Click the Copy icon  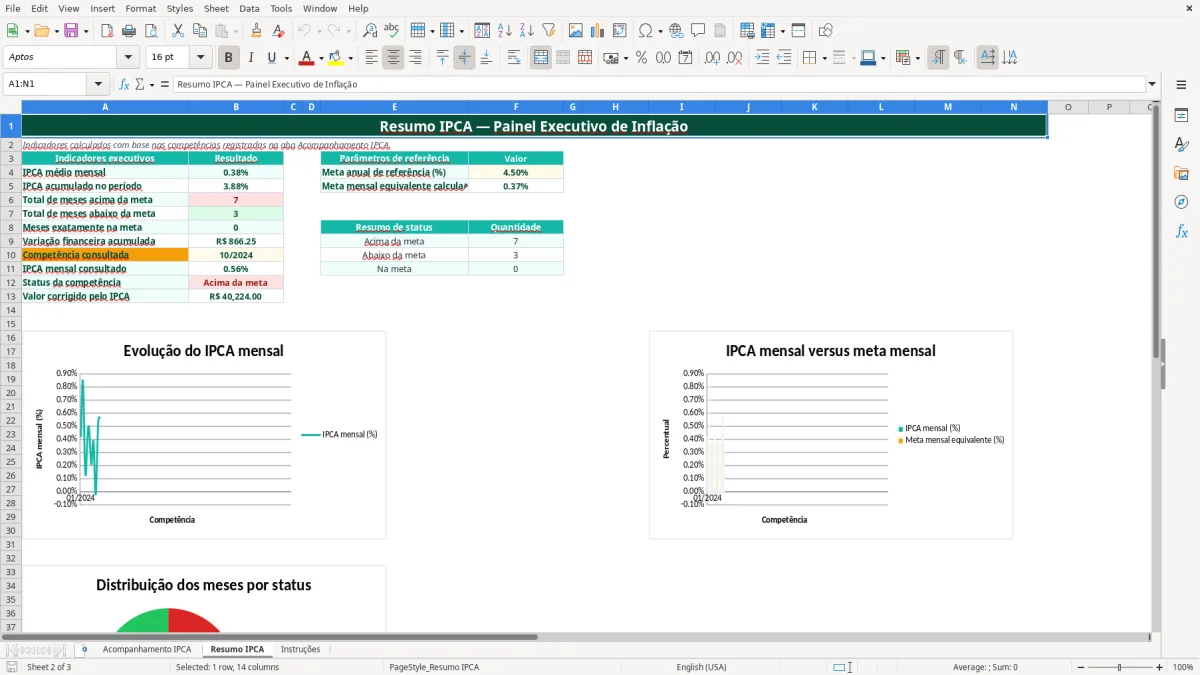point(199,31)
